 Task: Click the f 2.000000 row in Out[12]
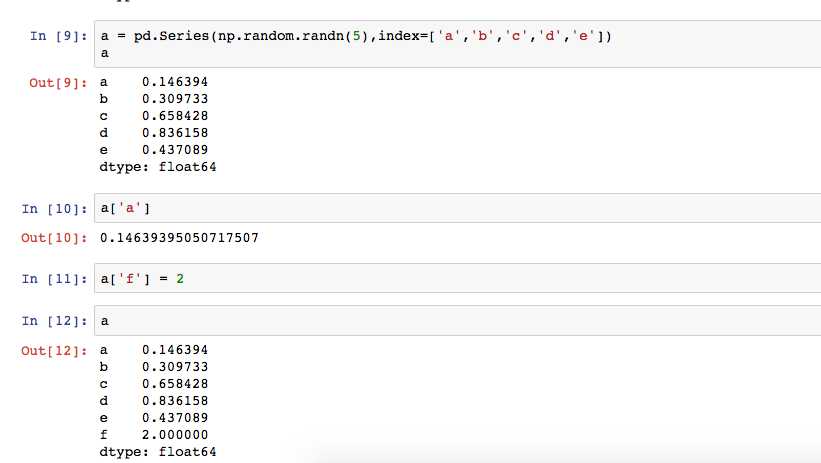154,435
